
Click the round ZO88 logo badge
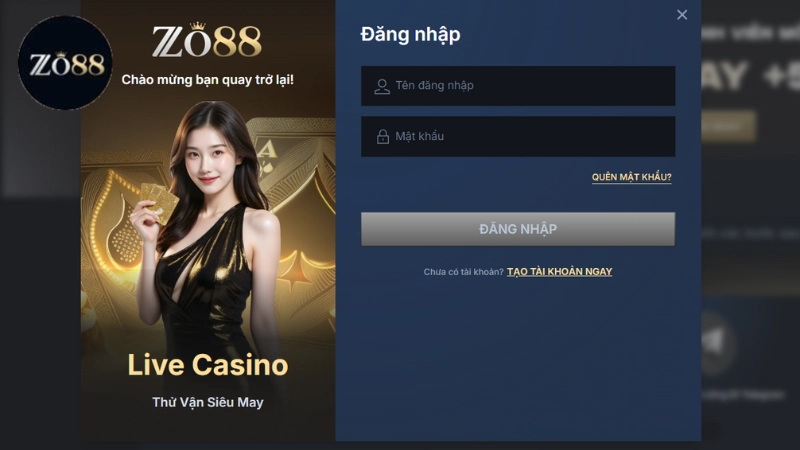coord(65,63)
